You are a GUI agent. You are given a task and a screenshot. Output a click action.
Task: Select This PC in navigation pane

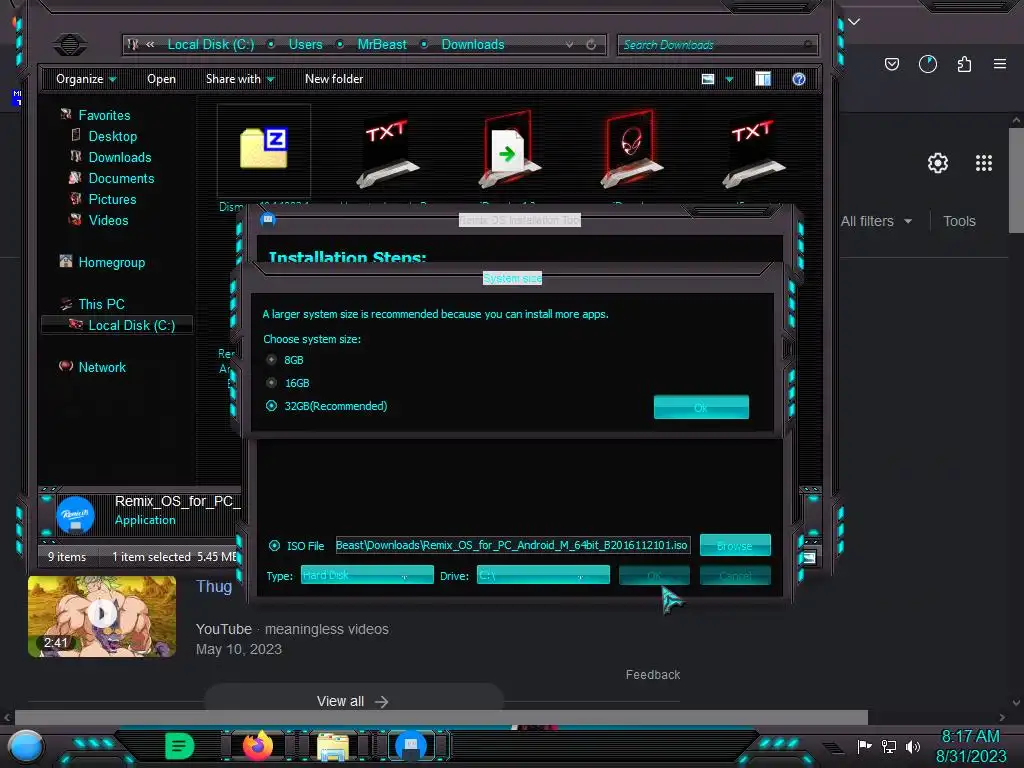(101, 304)
